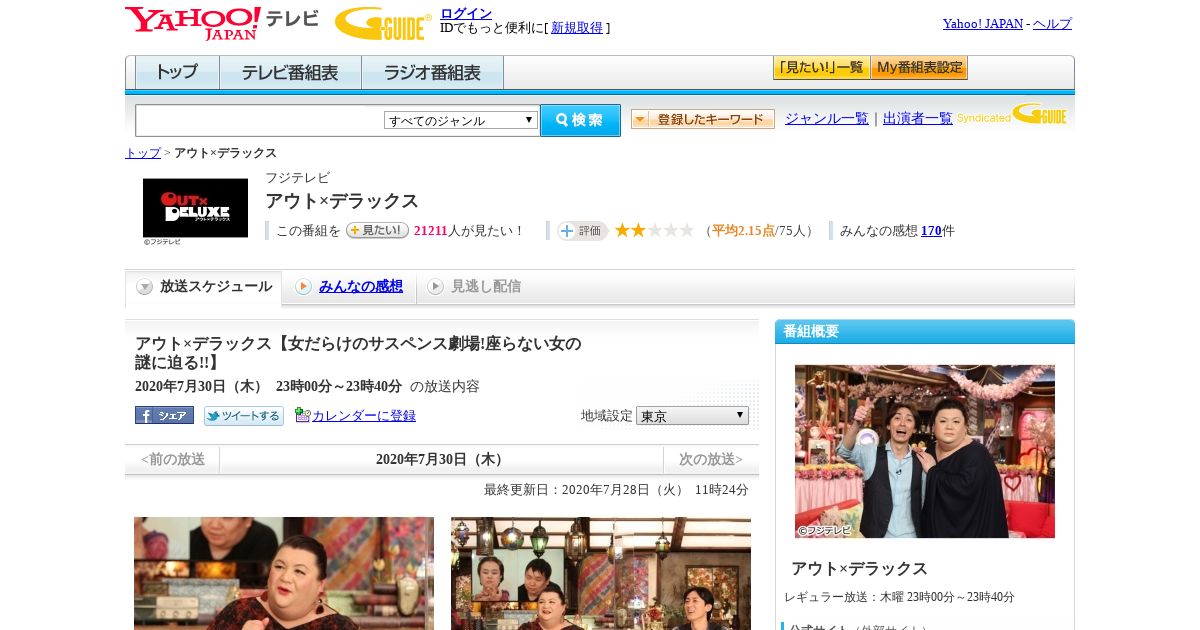Viewport: 1200px width, 630px height.
Task: Go to 次の放送> next broadcast
Action: coord(711,459)
